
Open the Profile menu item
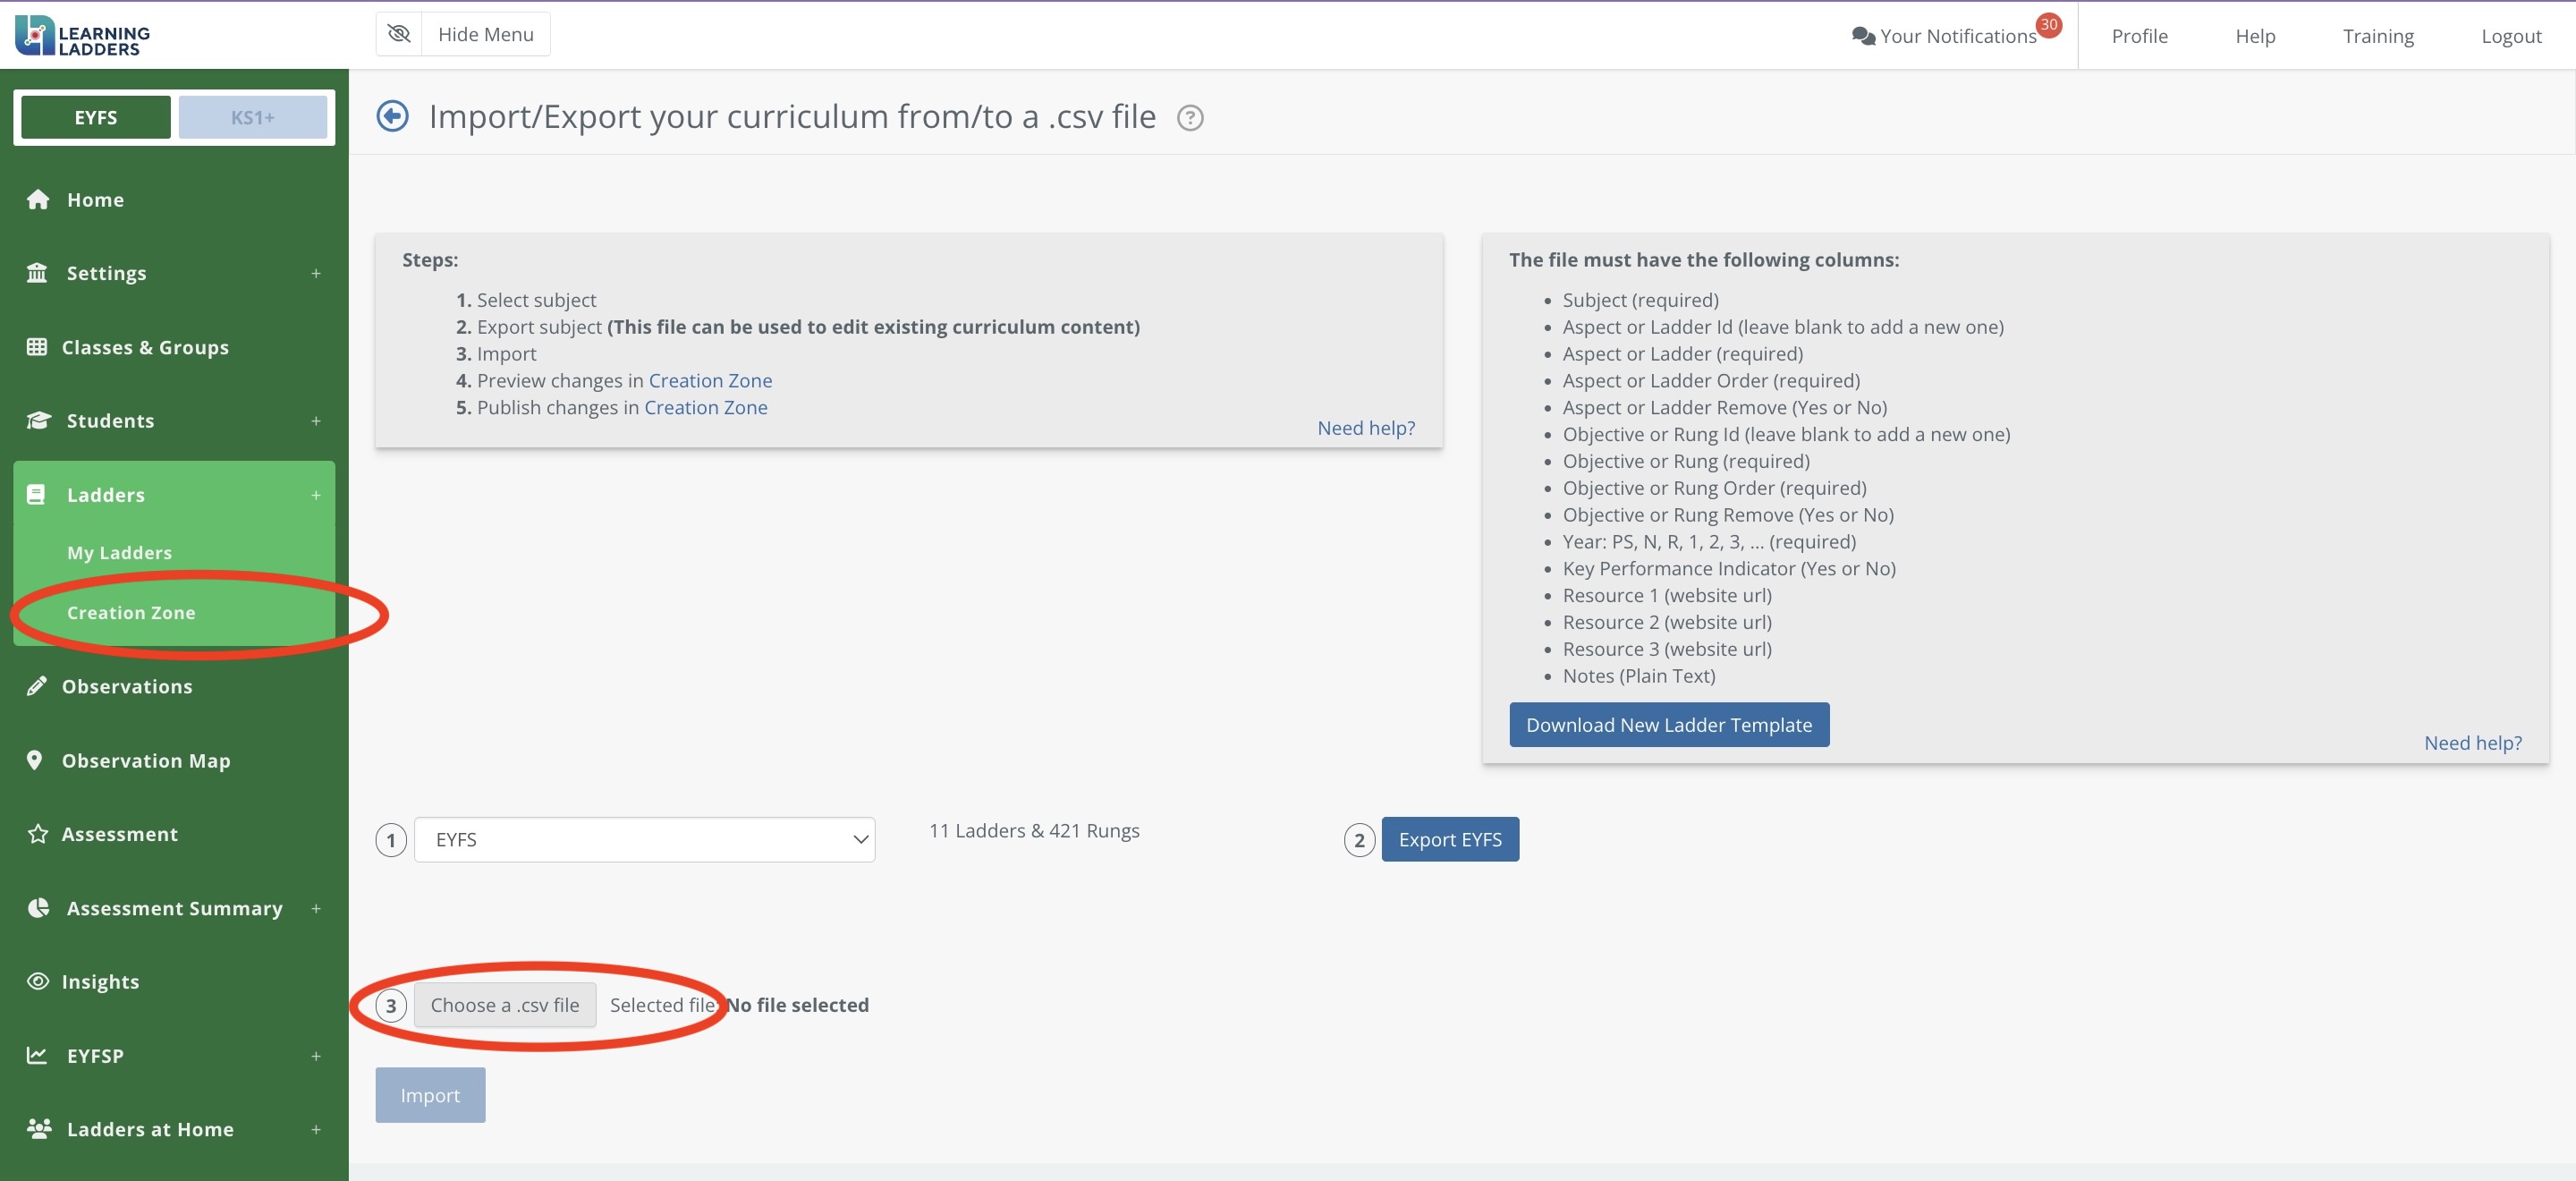point(2139,36)
